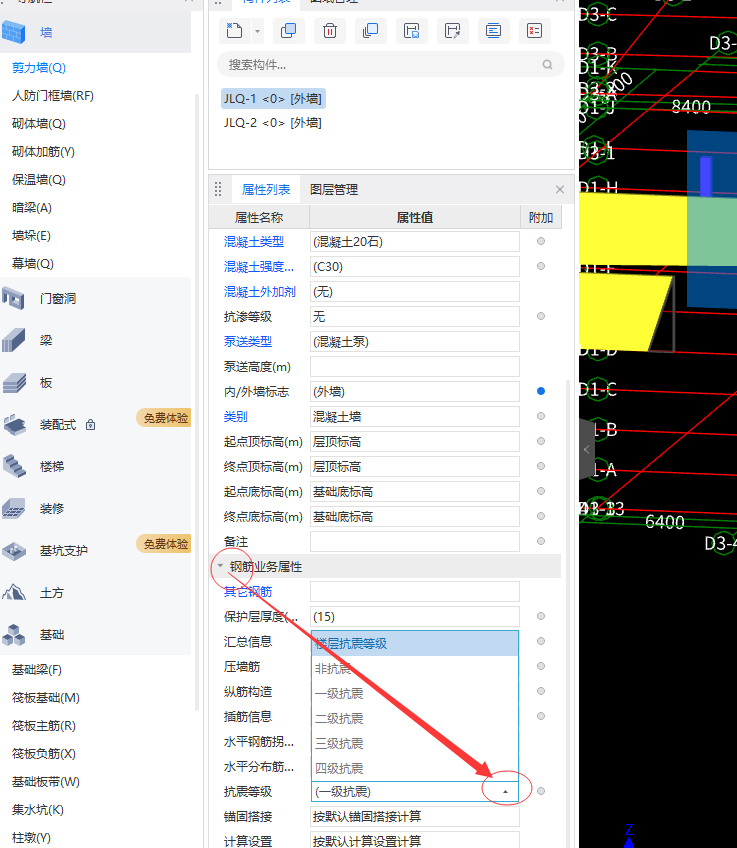Click the component eyedropper extract icon
The width and height of the screenshot is (737, 848).
click(452, 30)
